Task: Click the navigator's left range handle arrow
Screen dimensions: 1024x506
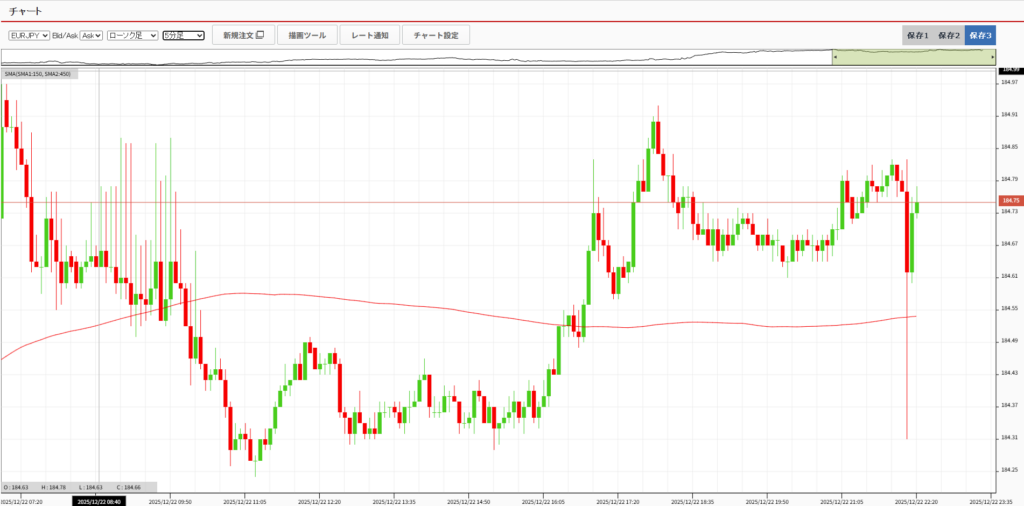Action: coord(835,58)
